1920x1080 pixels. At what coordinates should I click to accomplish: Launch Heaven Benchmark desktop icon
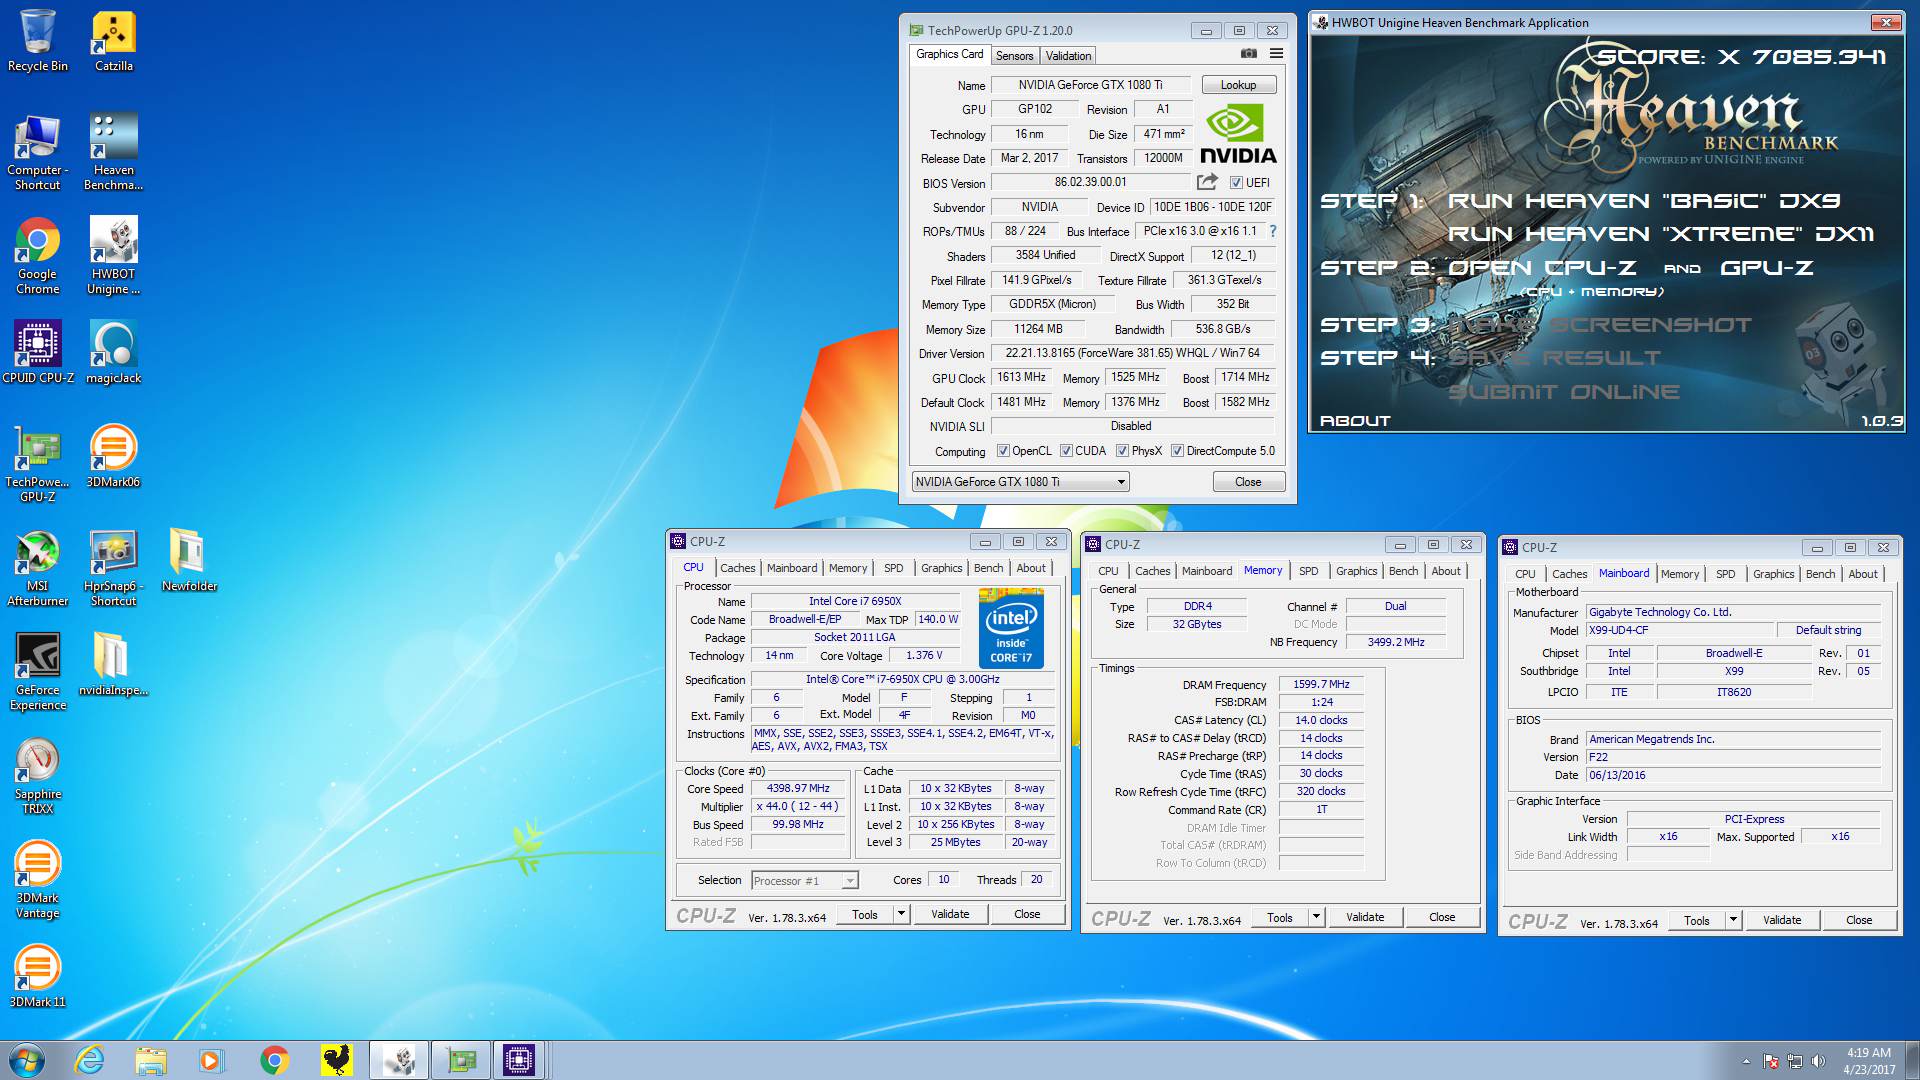point(114,152)
